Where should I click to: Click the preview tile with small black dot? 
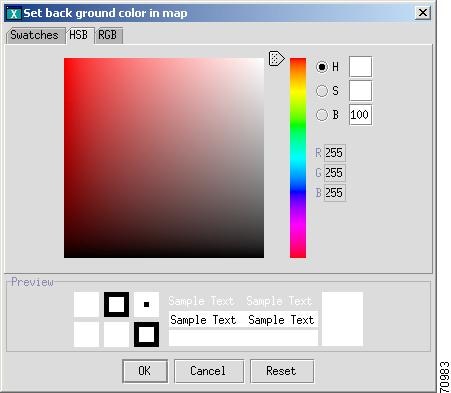tap(146, 304)
